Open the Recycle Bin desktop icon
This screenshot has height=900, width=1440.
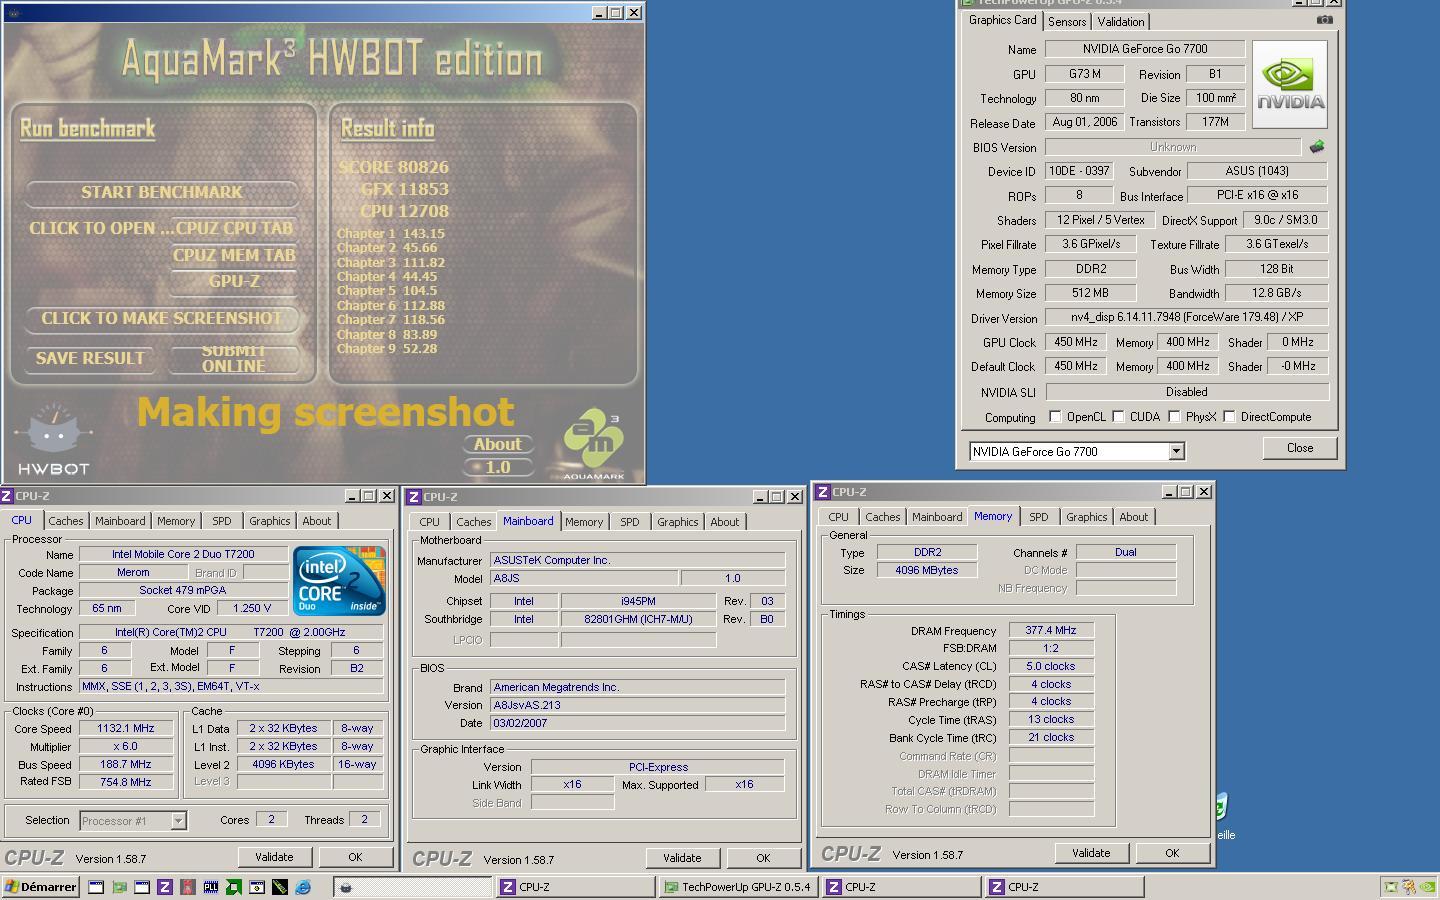(1221, 806)
